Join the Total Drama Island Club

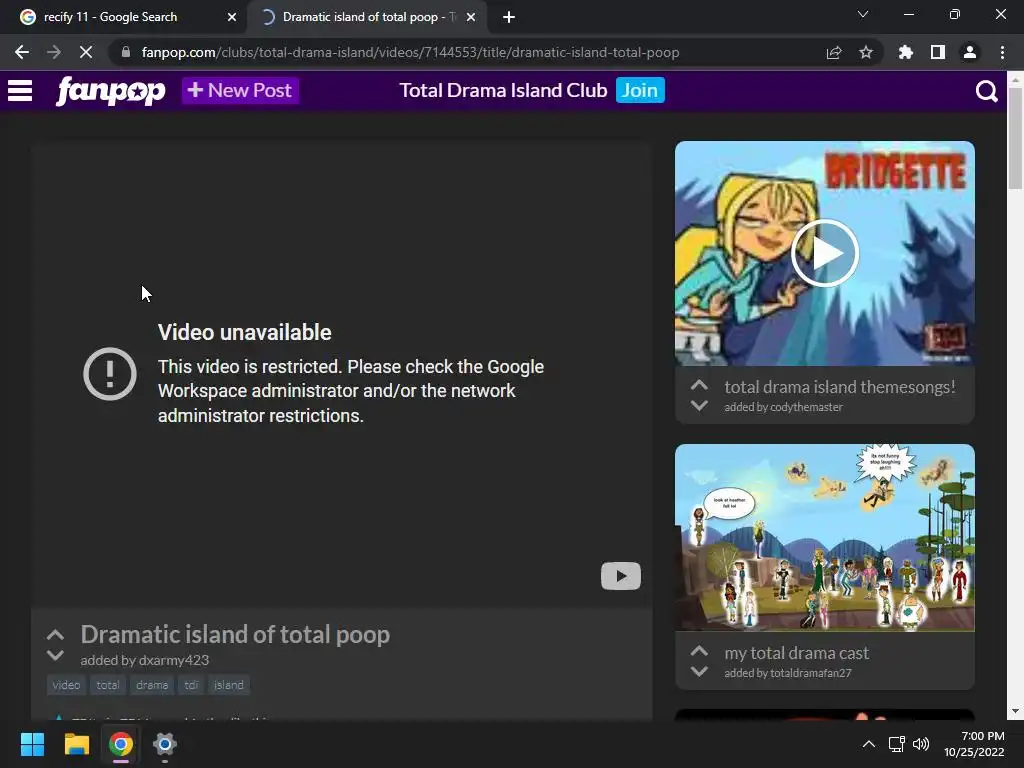[640, 90]
